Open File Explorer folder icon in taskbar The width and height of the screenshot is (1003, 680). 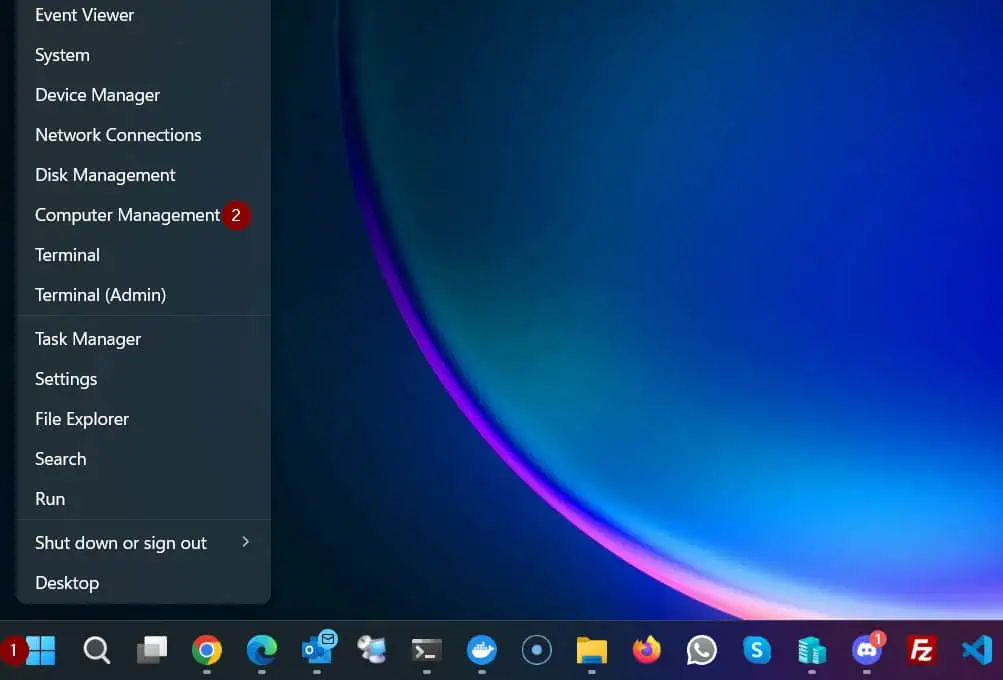[x=592, y=651]
